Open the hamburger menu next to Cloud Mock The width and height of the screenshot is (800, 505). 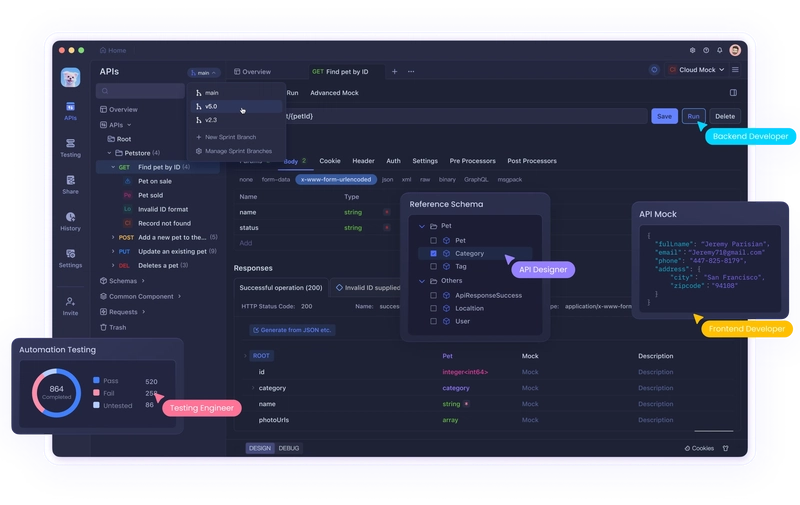pyautogui.click(x=735, y=69)
